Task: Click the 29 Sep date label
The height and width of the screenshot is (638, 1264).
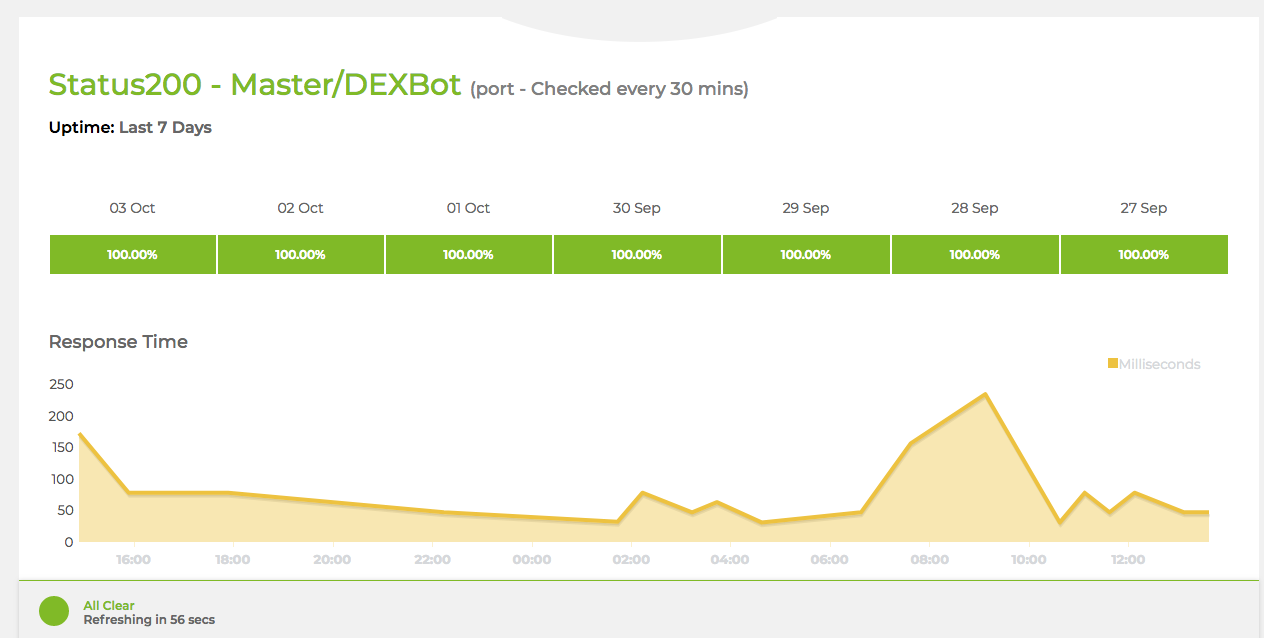Action: 806,208
